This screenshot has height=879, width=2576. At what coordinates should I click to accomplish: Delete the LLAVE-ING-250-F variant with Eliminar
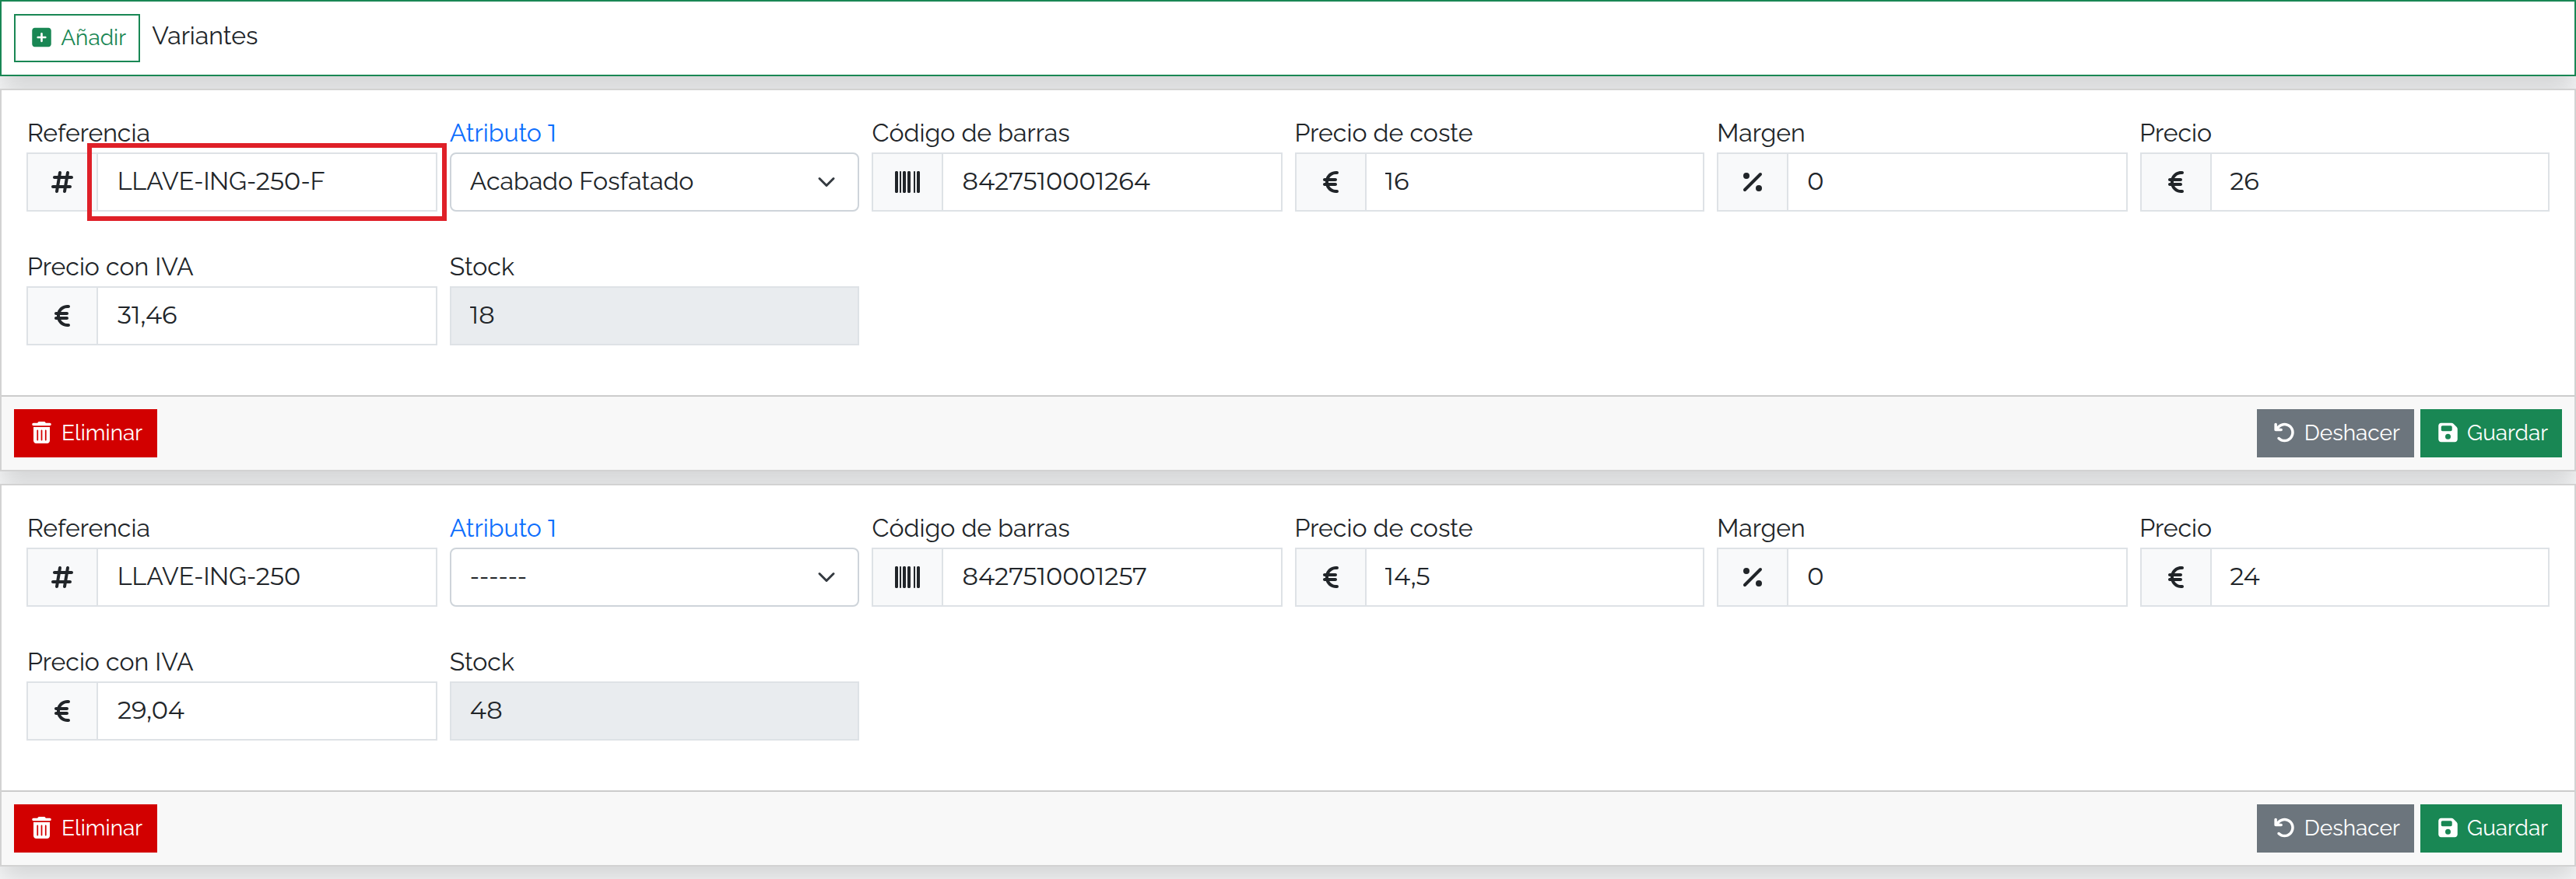[86, 433]
